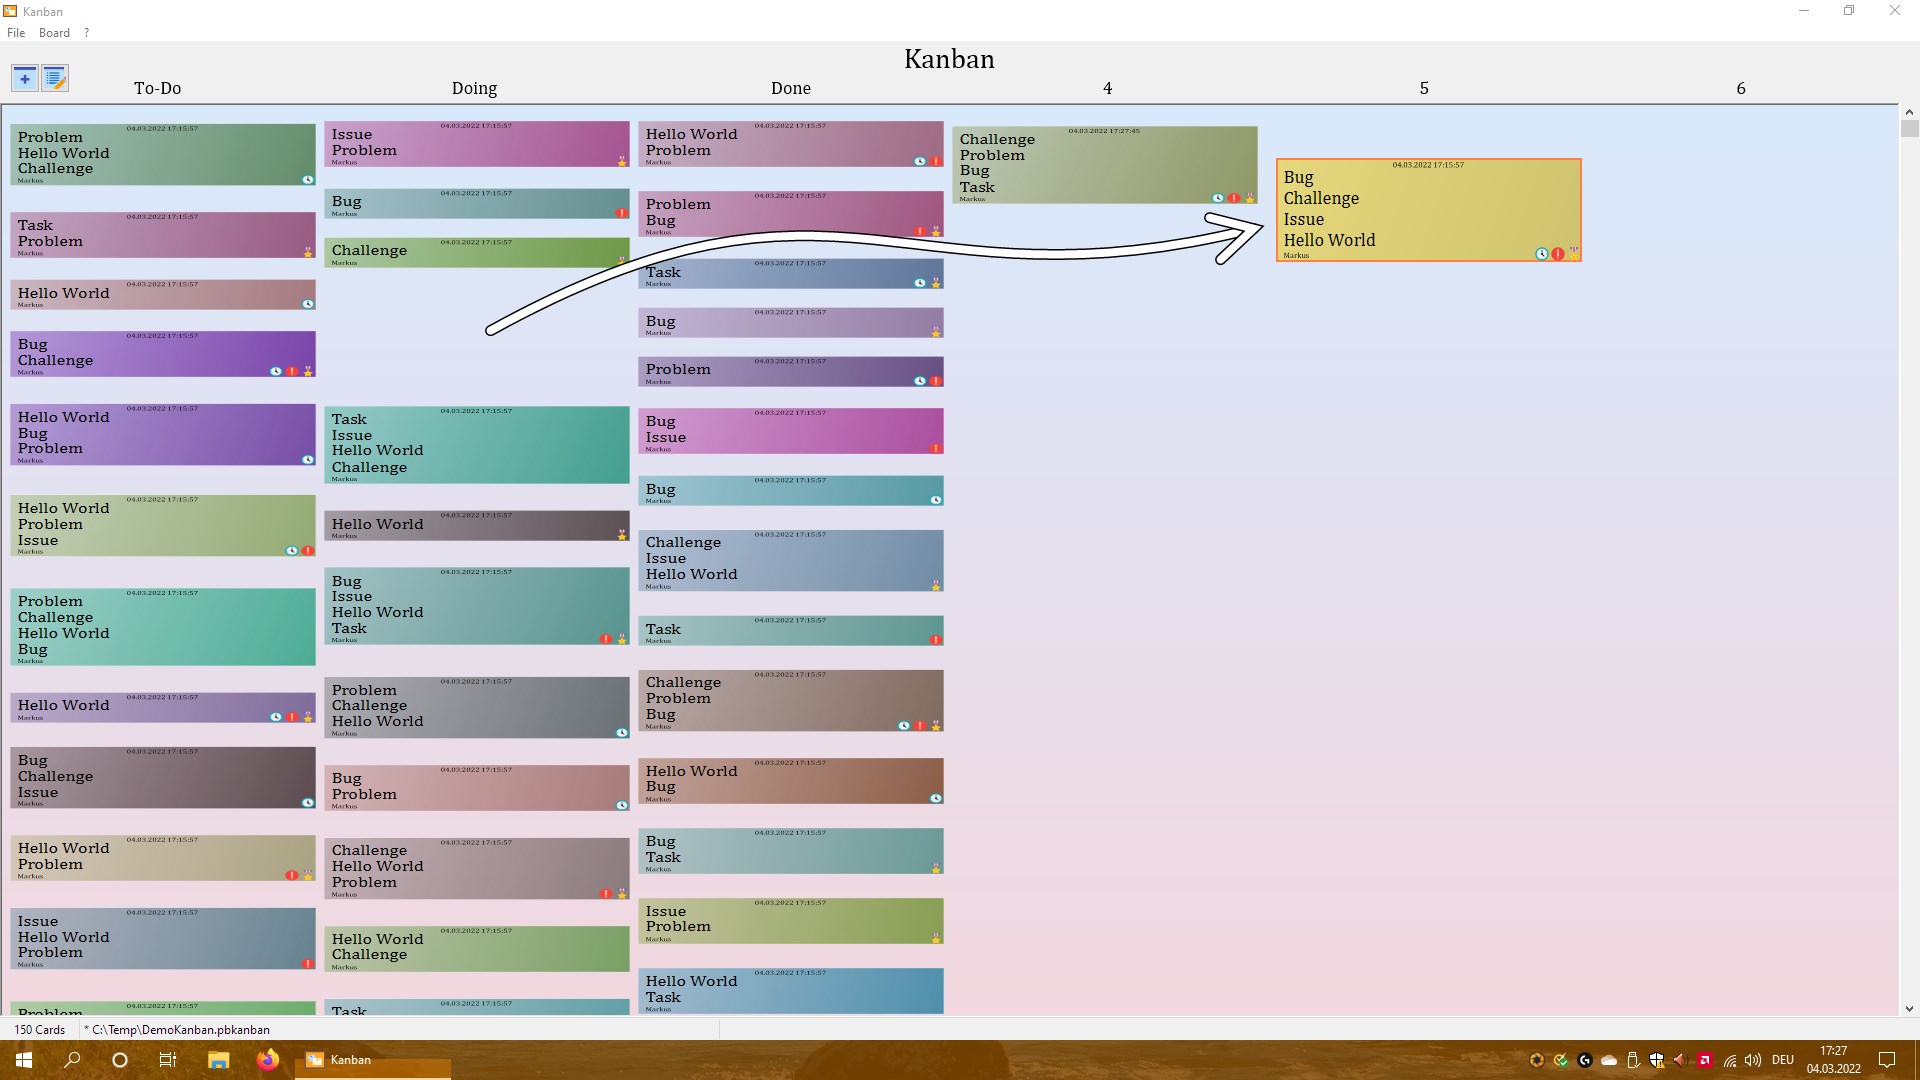Click medal icon on Done Bug Task card

[936, 868]
